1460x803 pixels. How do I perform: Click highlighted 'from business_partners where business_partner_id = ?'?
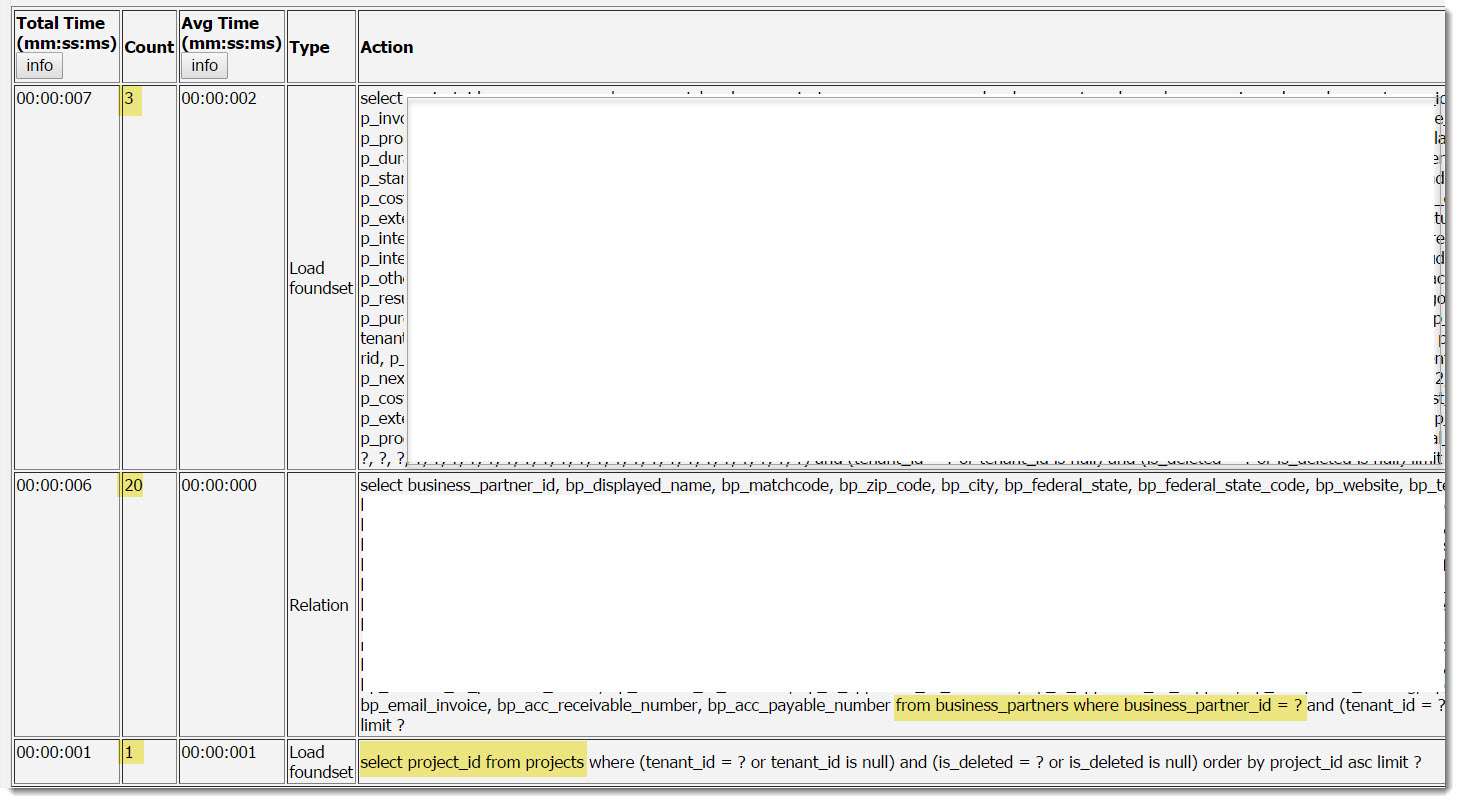1100,706
